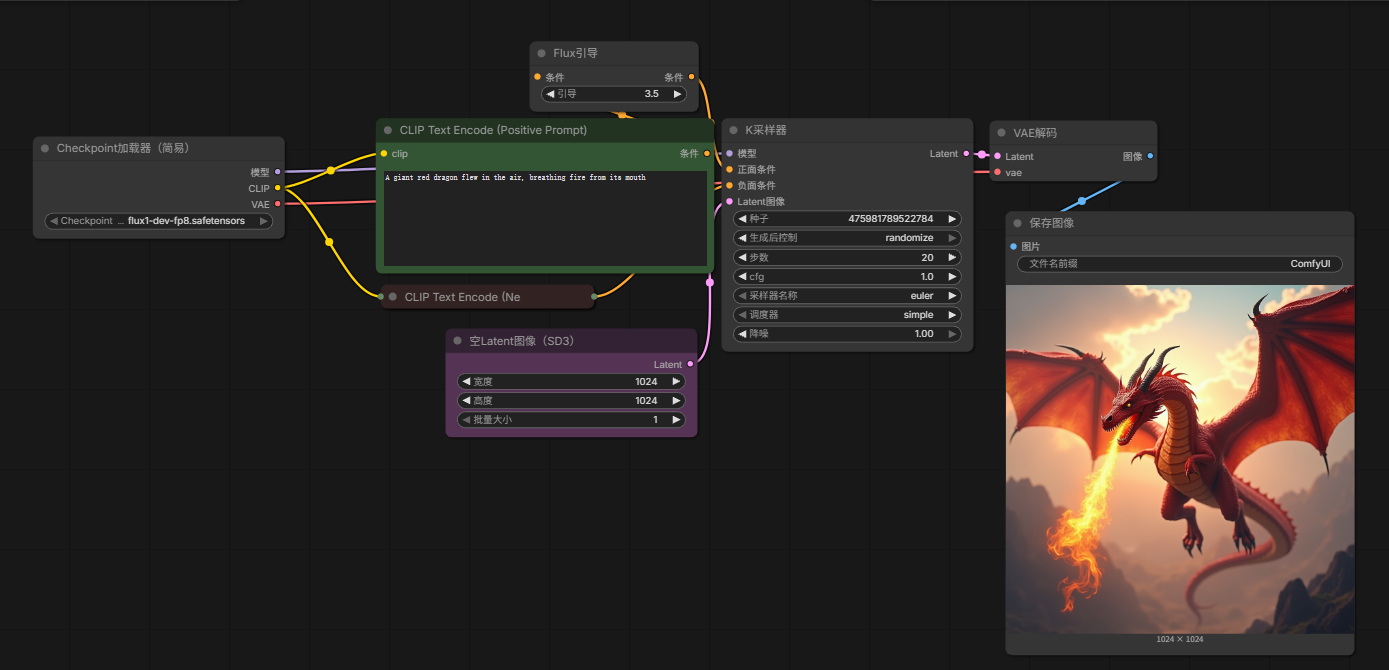Increase 批量大小 with the right arrow
Screen dimensions: 1389x670
[x=676, y=420]
